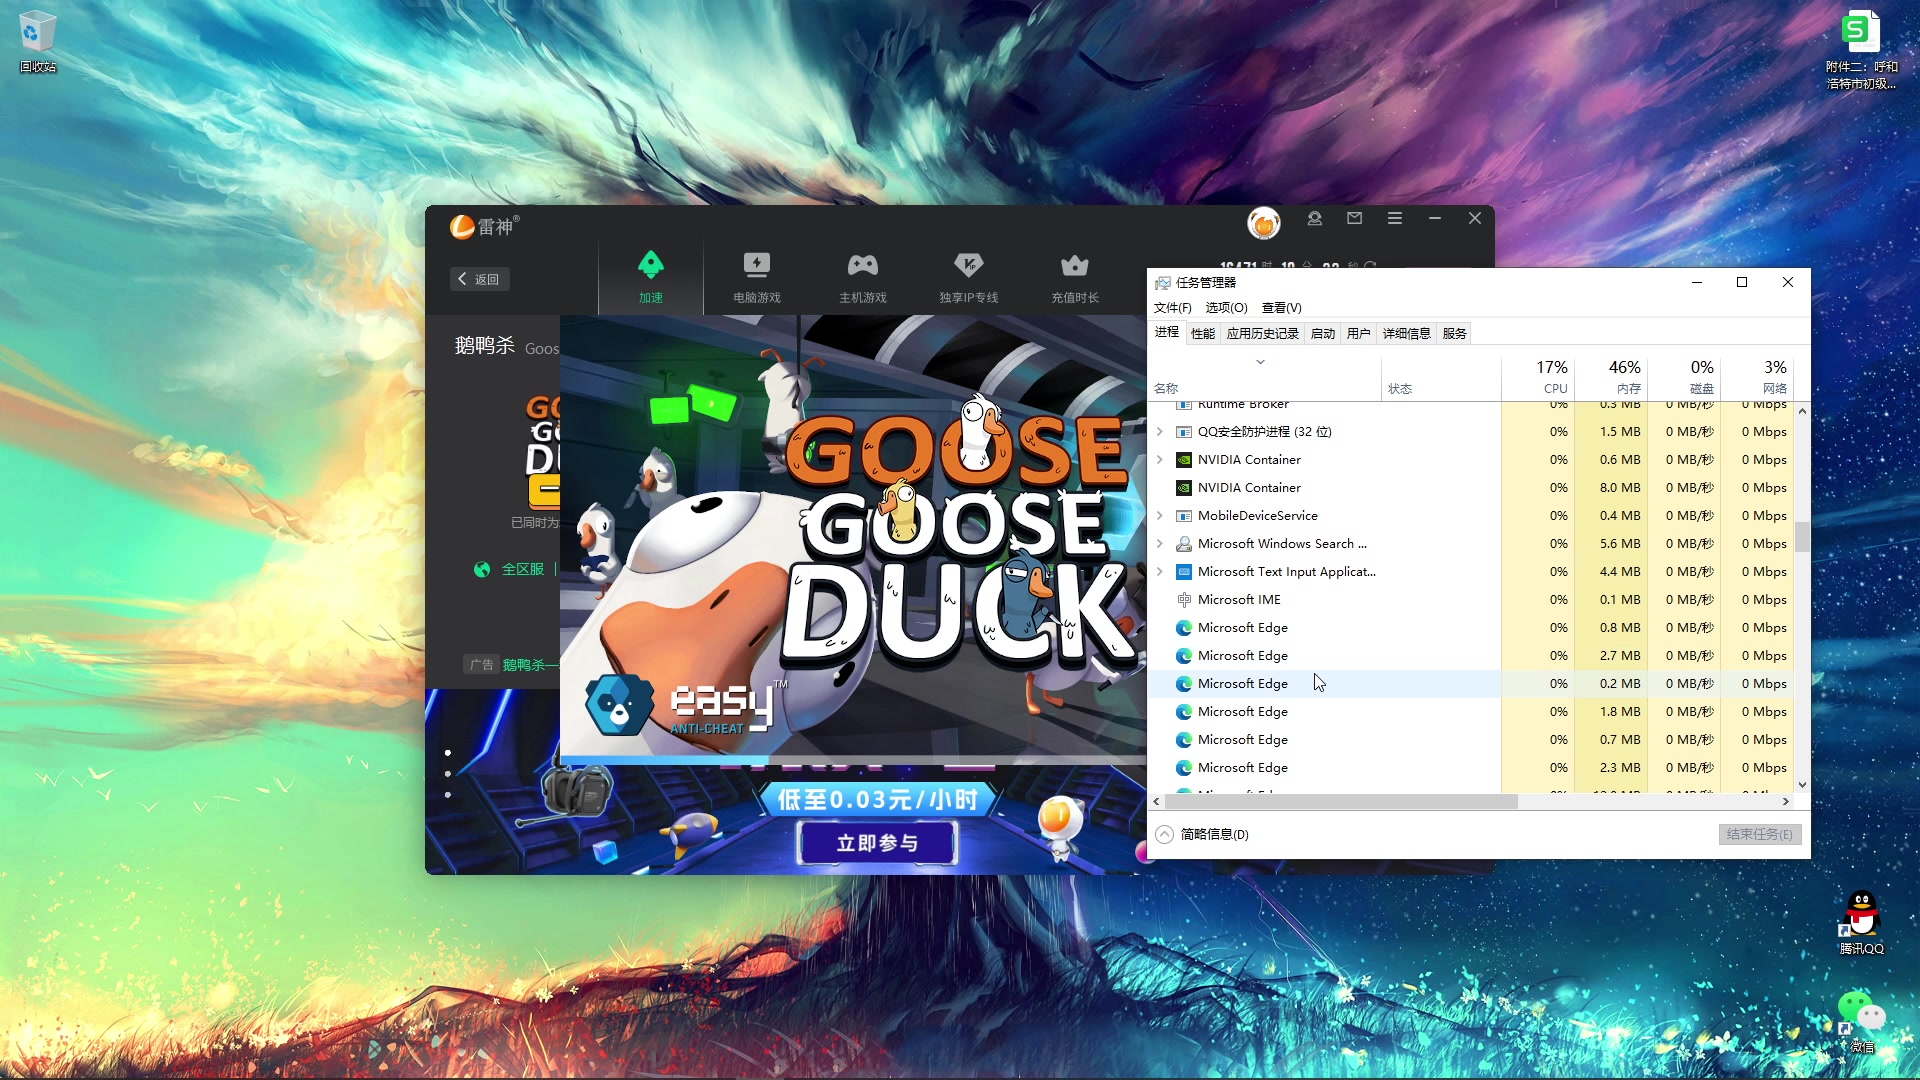1920x1080 pixels.
Task: Open the WPS spreadsheet file on desktop
Action: point(1861,49)
